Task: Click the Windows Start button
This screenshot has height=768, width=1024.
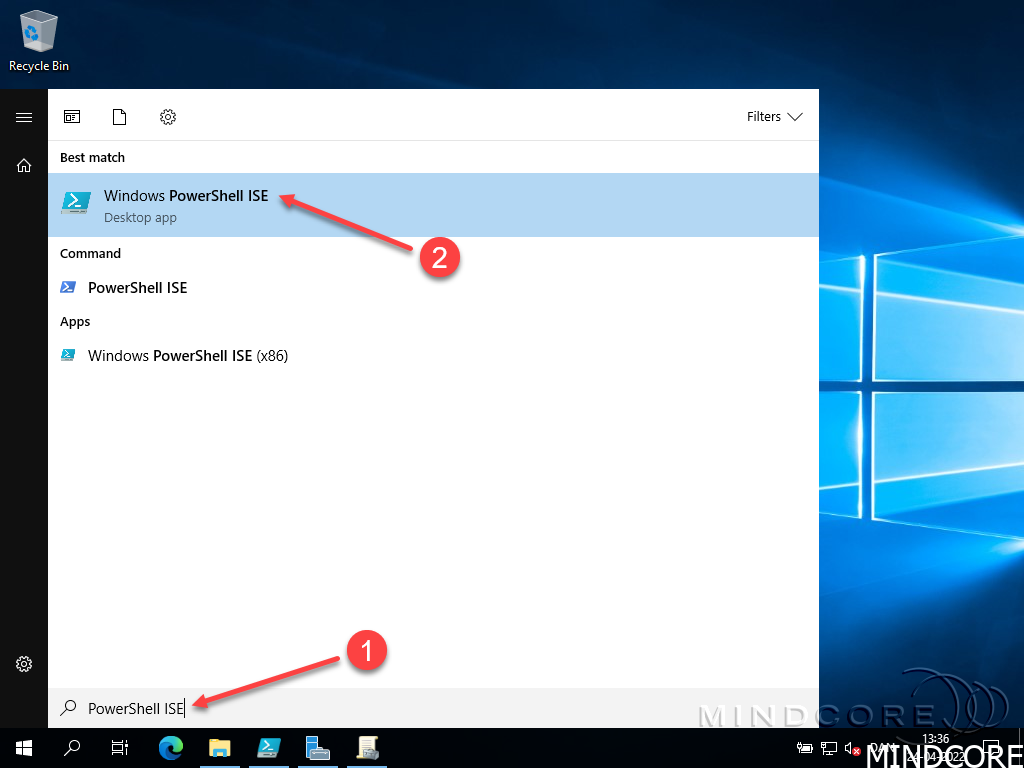Action: [x=24, y=747]
